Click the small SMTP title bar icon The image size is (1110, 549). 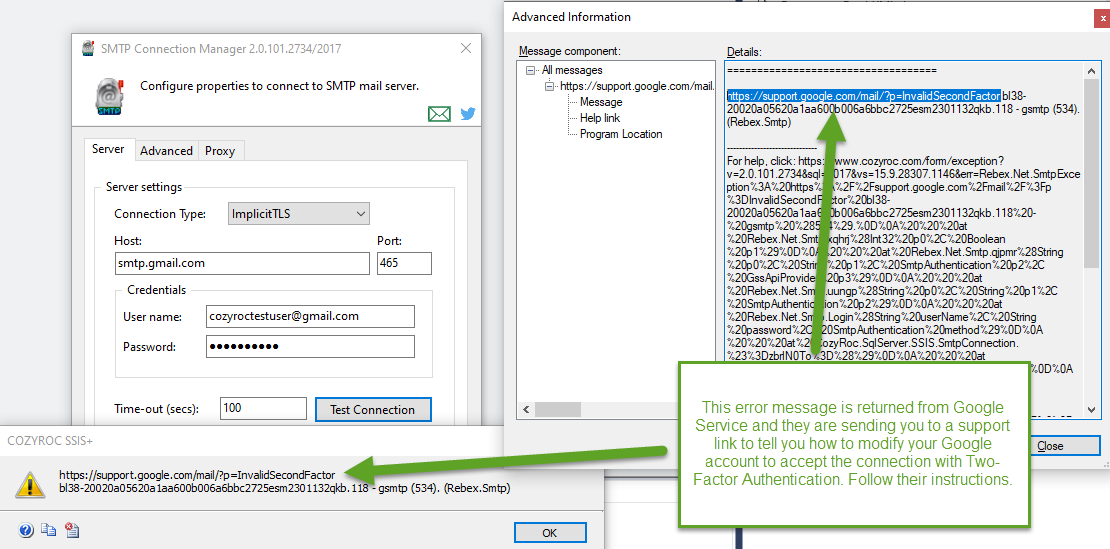coord(88,49)
